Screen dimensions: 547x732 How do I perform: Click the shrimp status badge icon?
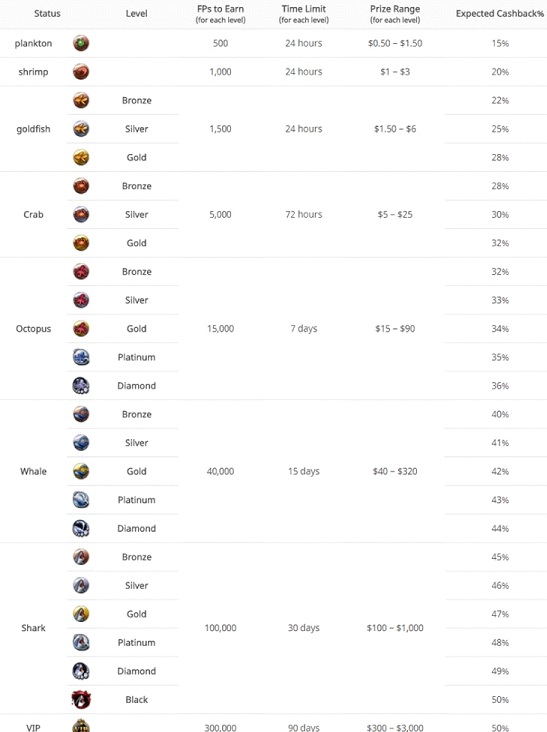[81, 72]
